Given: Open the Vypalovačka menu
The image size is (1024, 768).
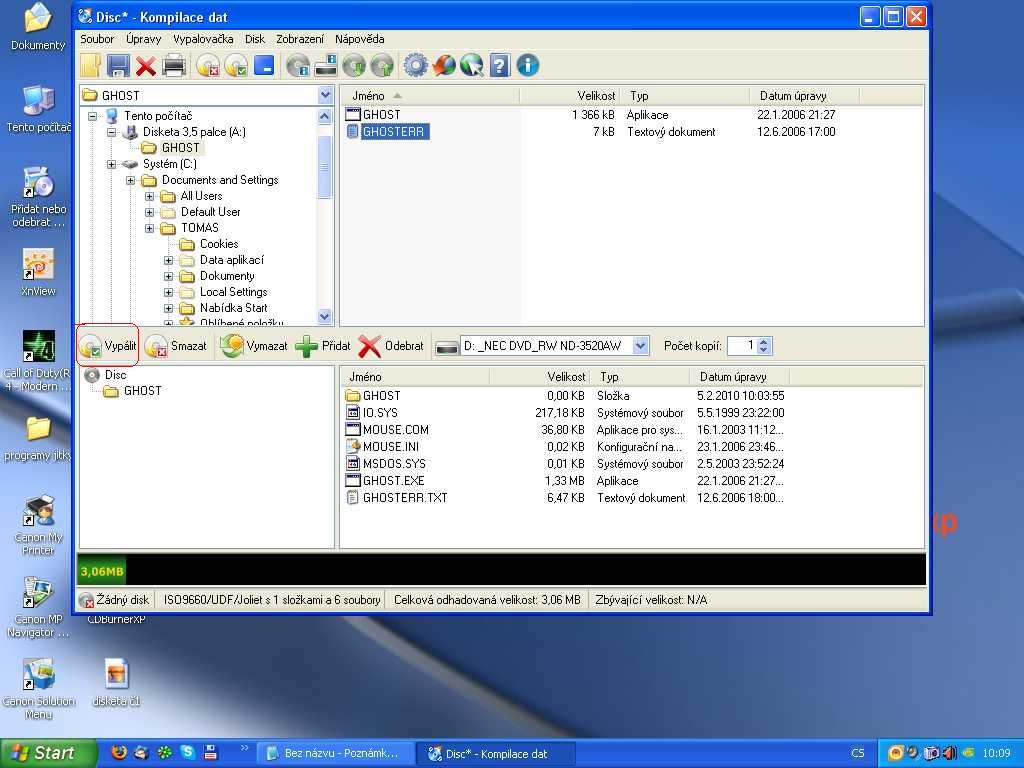Looking at the screenshot, I should [x=203, y=39].
